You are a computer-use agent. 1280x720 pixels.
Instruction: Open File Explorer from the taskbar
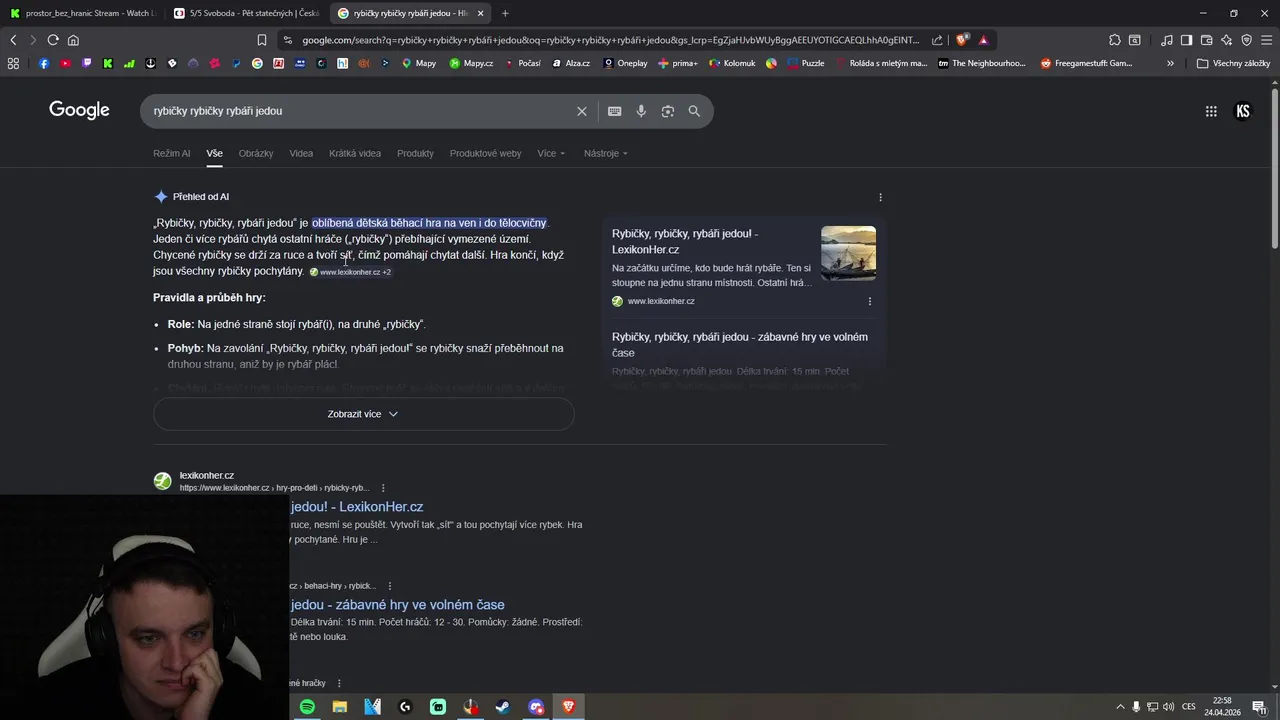tap(340, 707)
